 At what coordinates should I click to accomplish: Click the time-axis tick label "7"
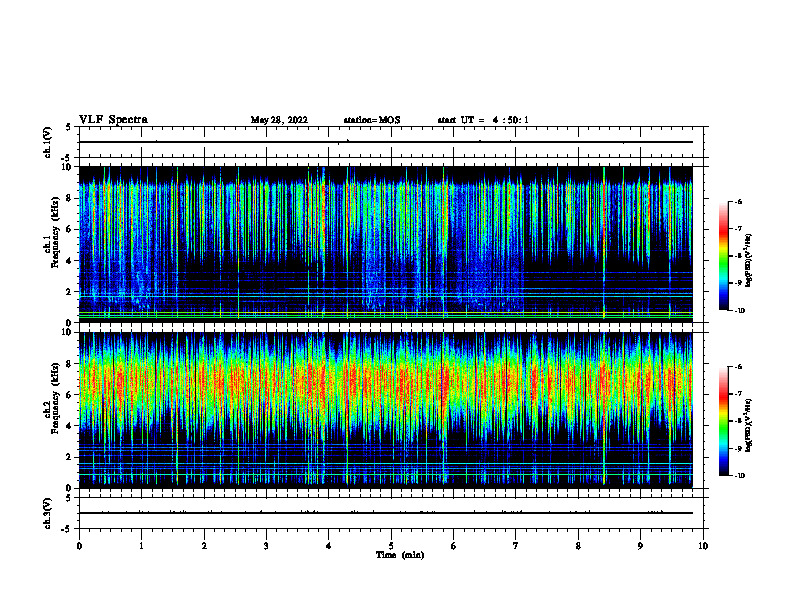coord(516,546)
